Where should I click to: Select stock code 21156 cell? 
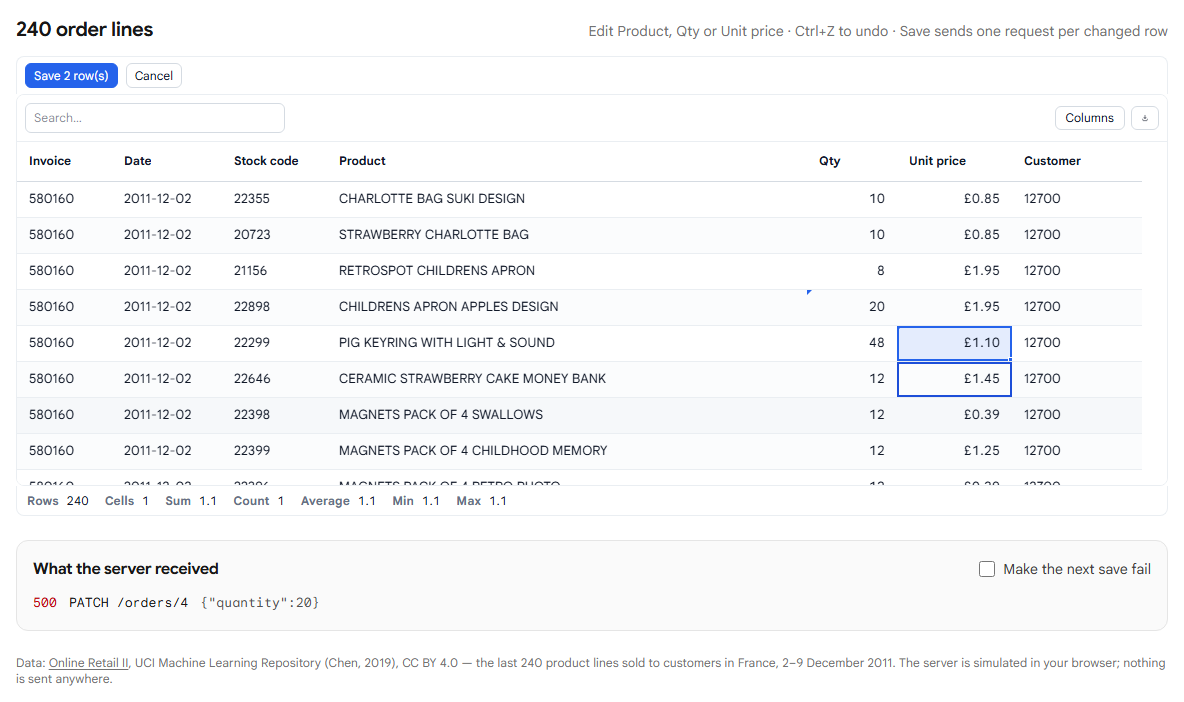tap(275, 271)
